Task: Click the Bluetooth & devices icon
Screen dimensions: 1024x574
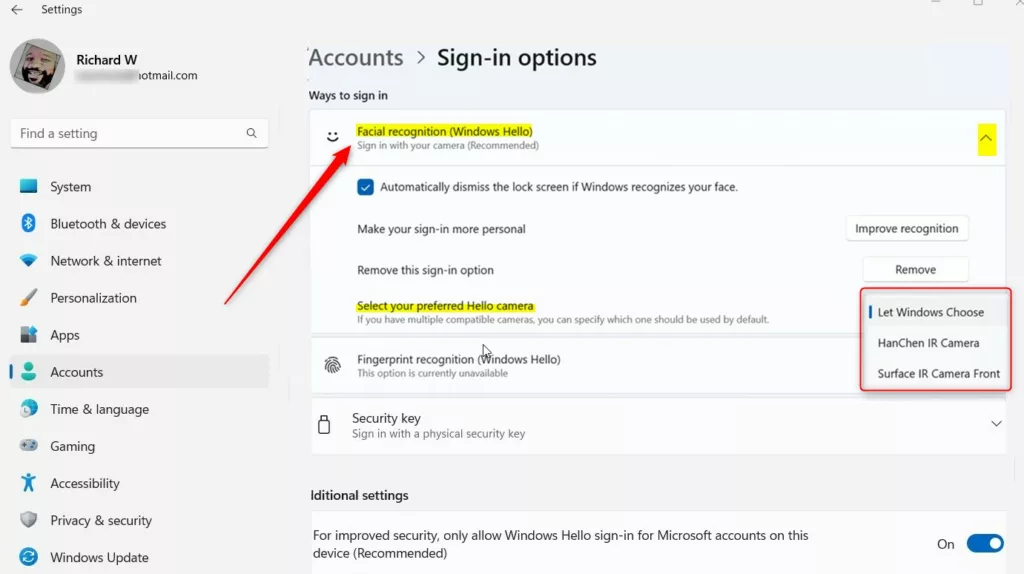Action: tap(29, 223)
